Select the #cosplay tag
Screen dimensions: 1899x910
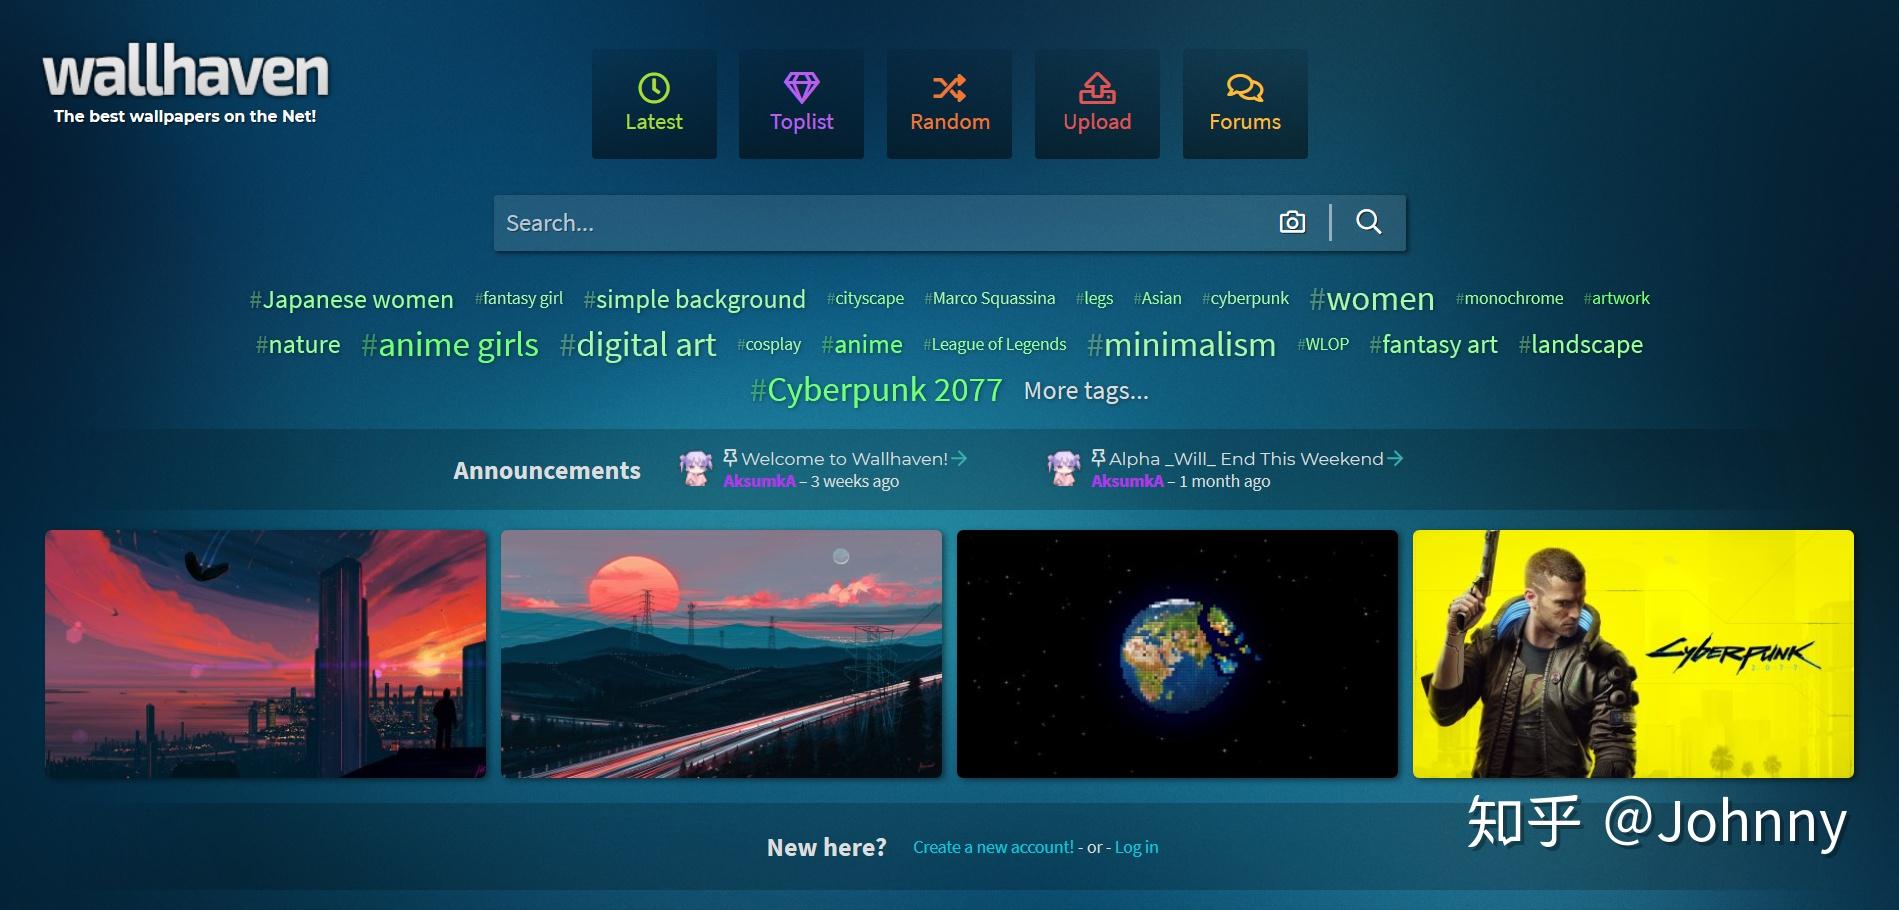pyautogui.click(x=769, y=344)
